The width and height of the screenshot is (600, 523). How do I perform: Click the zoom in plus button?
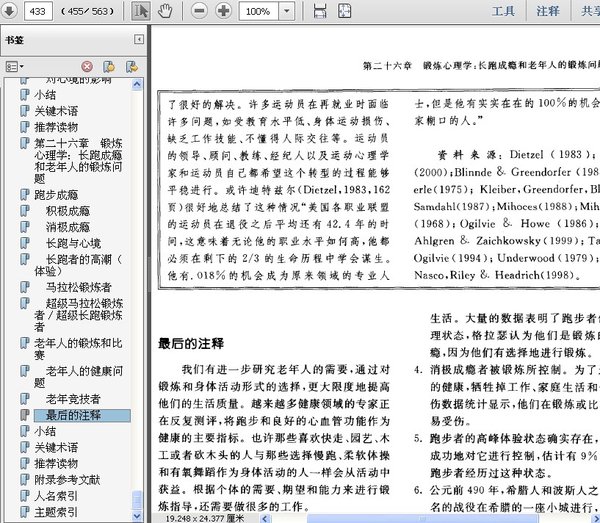click(223, 12)
